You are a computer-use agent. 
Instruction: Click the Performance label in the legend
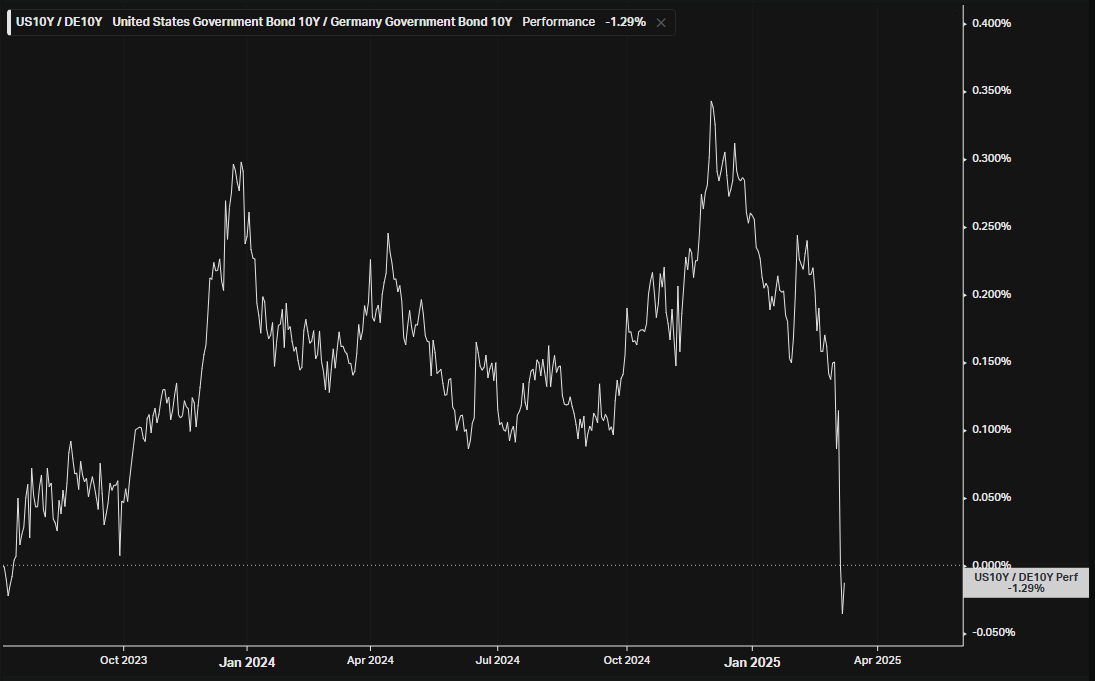tap(559, 22)
